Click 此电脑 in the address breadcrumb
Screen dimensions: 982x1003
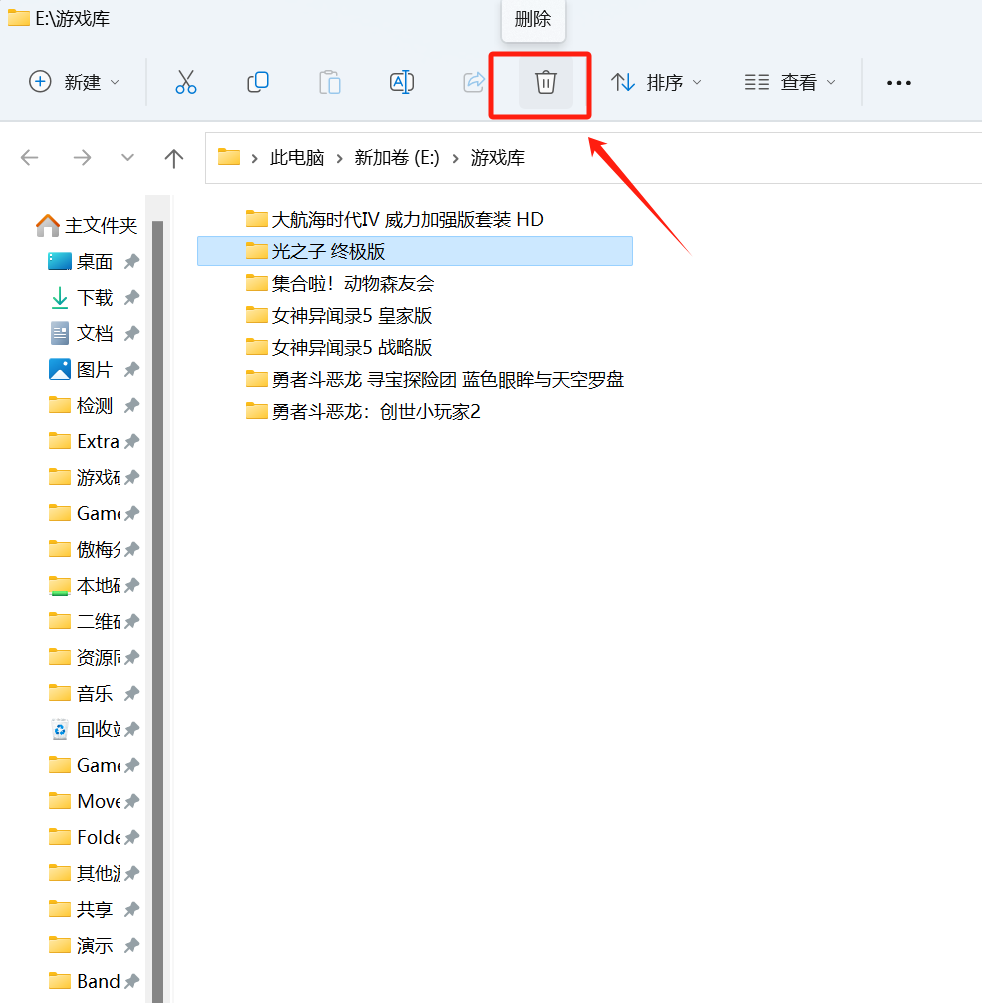click(297, 157)
